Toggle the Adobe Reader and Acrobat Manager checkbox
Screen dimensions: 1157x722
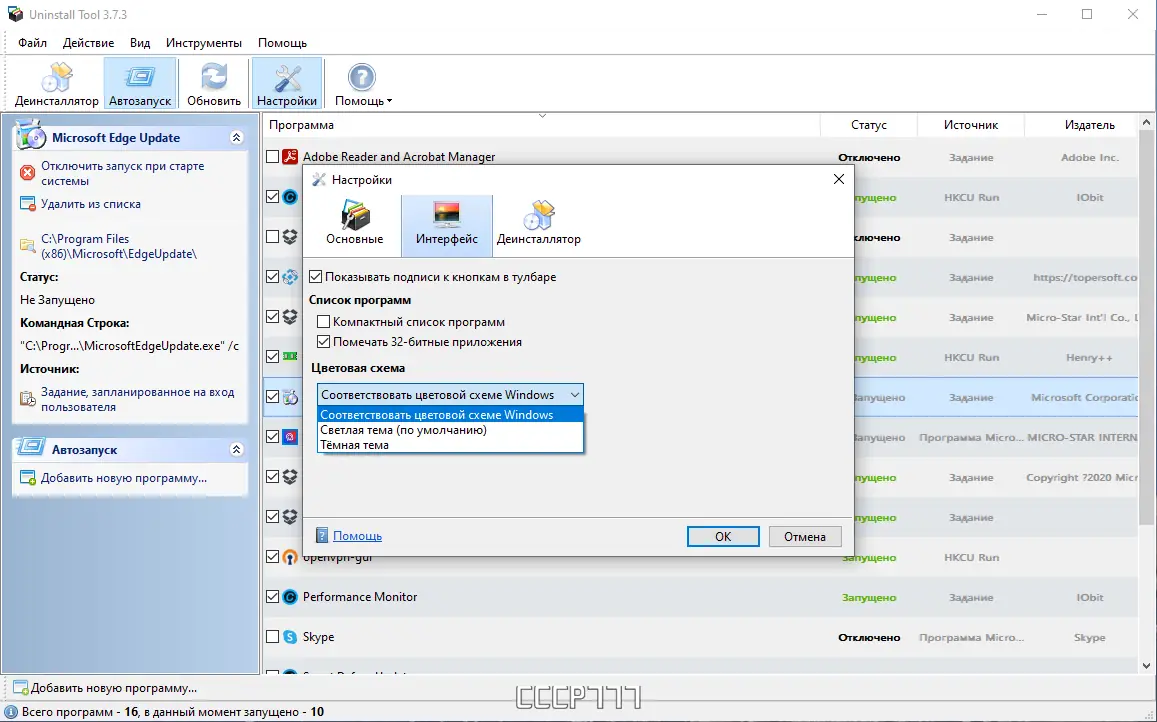[272, 157]
